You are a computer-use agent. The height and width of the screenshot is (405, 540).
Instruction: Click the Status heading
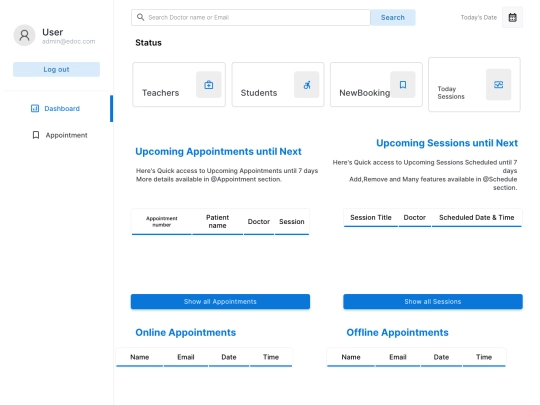[148, 43]
